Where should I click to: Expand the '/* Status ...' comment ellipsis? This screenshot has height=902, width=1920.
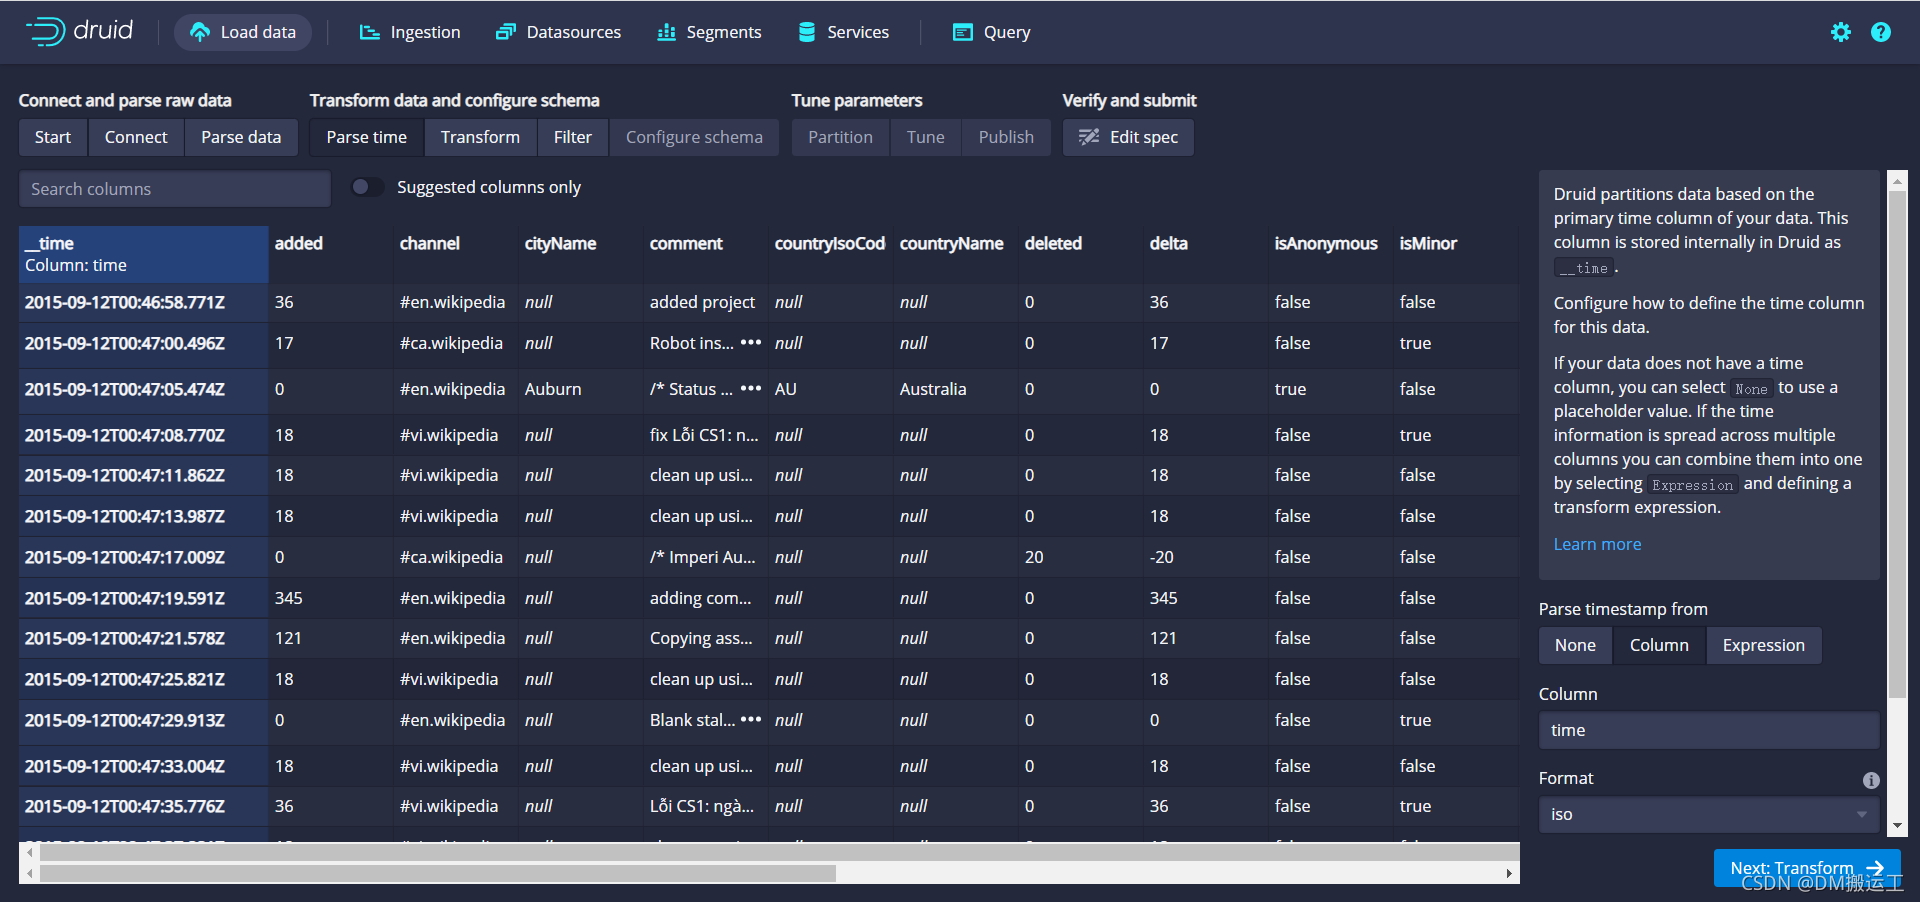(751, 388)
